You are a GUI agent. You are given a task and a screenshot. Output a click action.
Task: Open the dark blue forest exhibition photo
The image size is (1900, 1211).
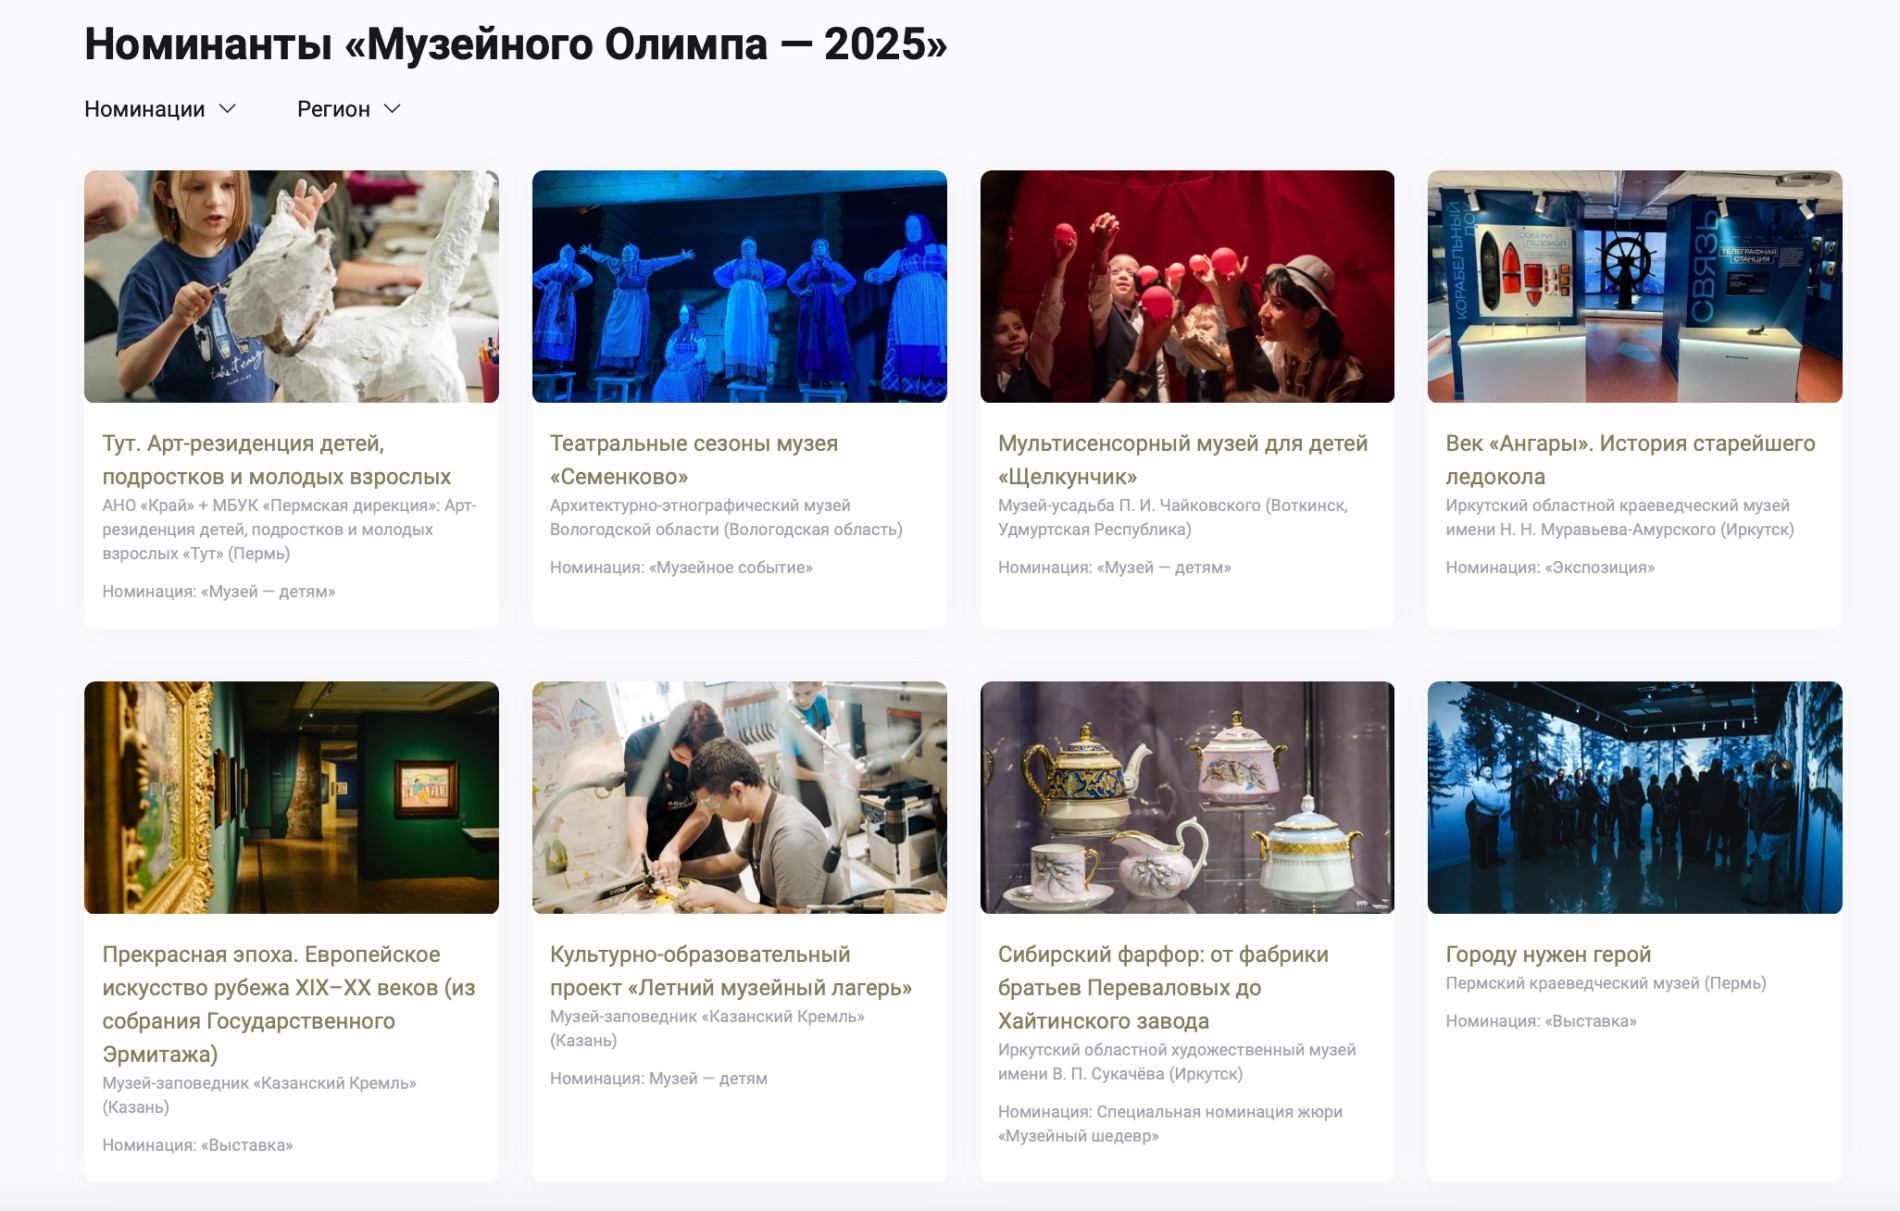pos(1635,797)
